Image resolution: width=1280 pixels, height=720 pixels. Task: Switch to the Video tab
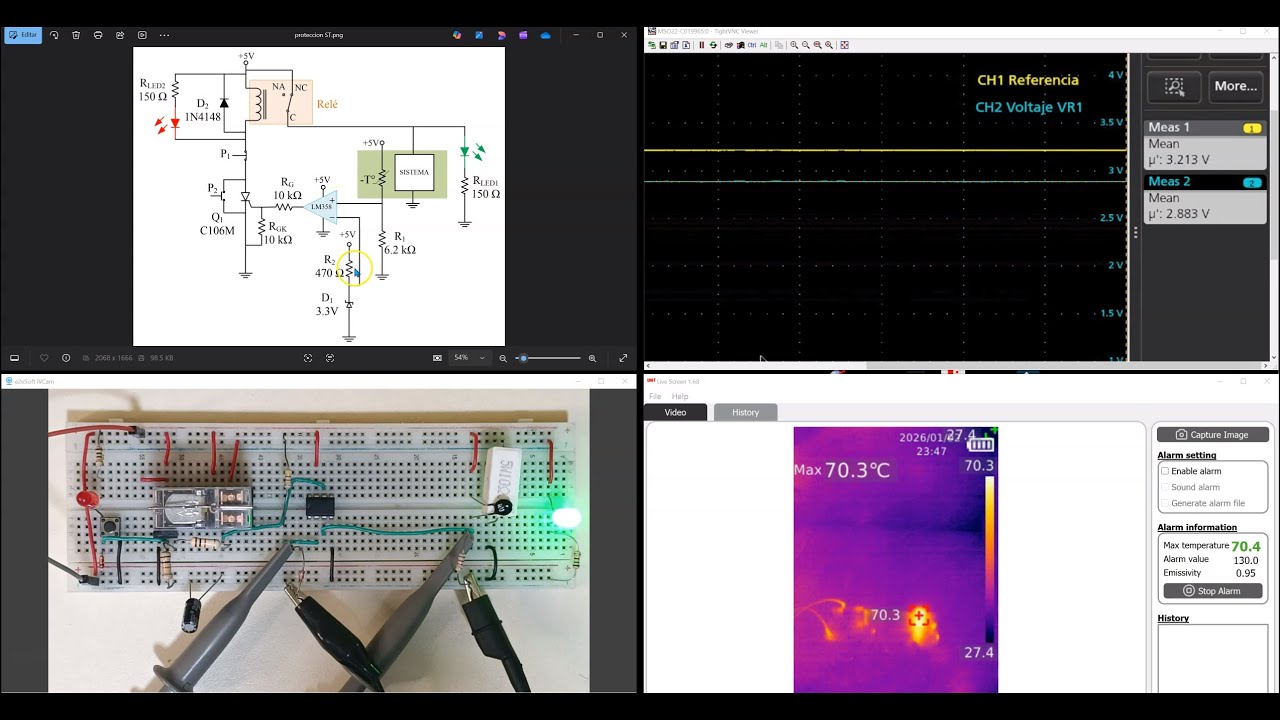point(675,412)
